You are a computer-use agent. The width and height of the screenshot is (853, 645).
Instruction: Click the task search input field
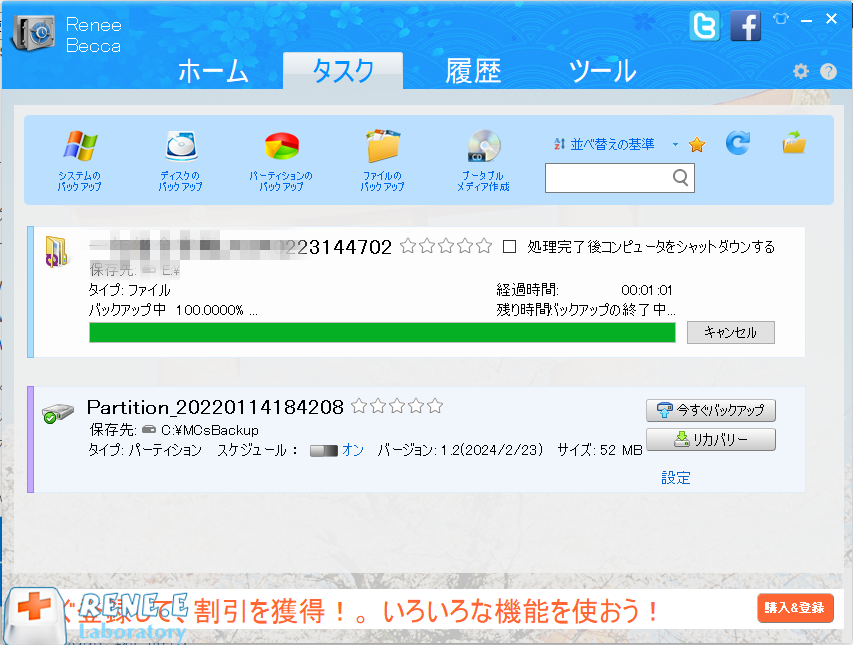tap(620, 178)
